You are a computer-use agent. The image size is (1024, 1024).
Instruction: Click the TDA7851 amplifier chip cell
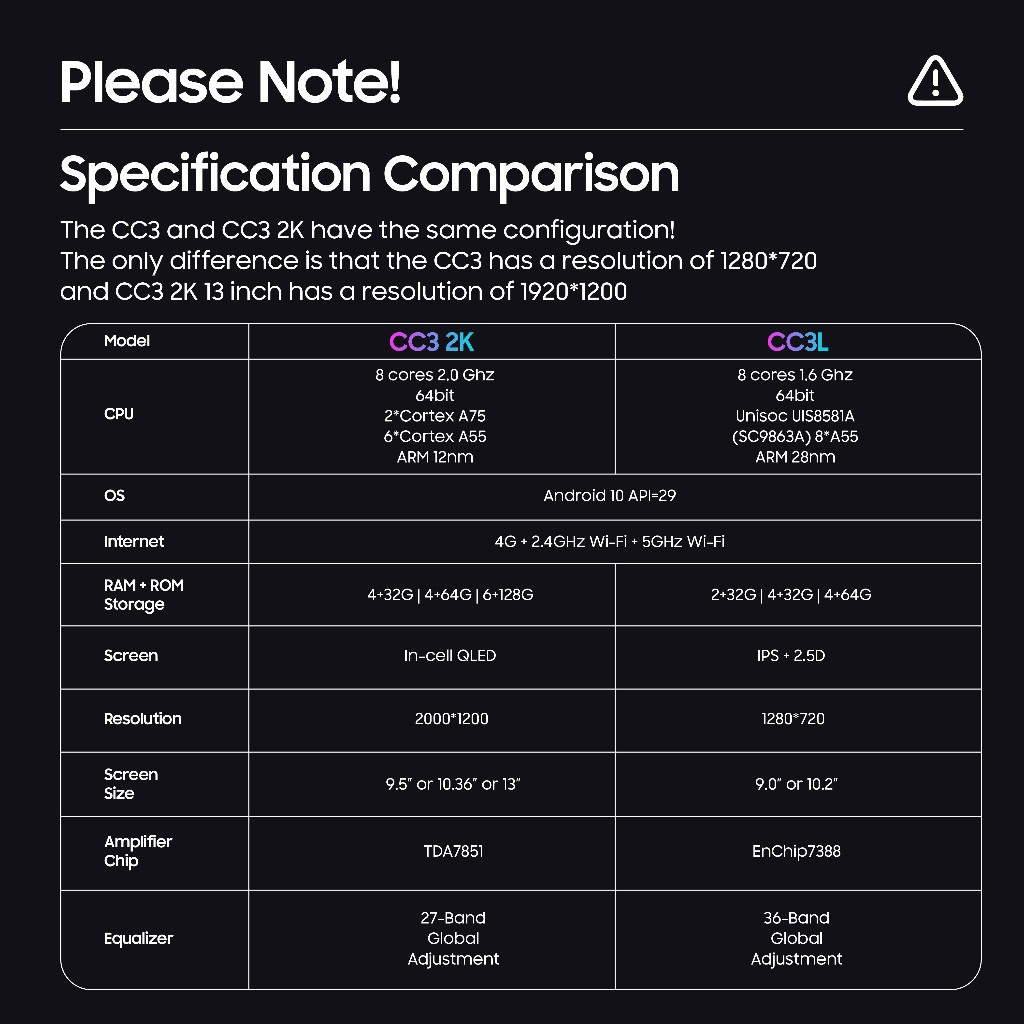[x=453, y=852]
